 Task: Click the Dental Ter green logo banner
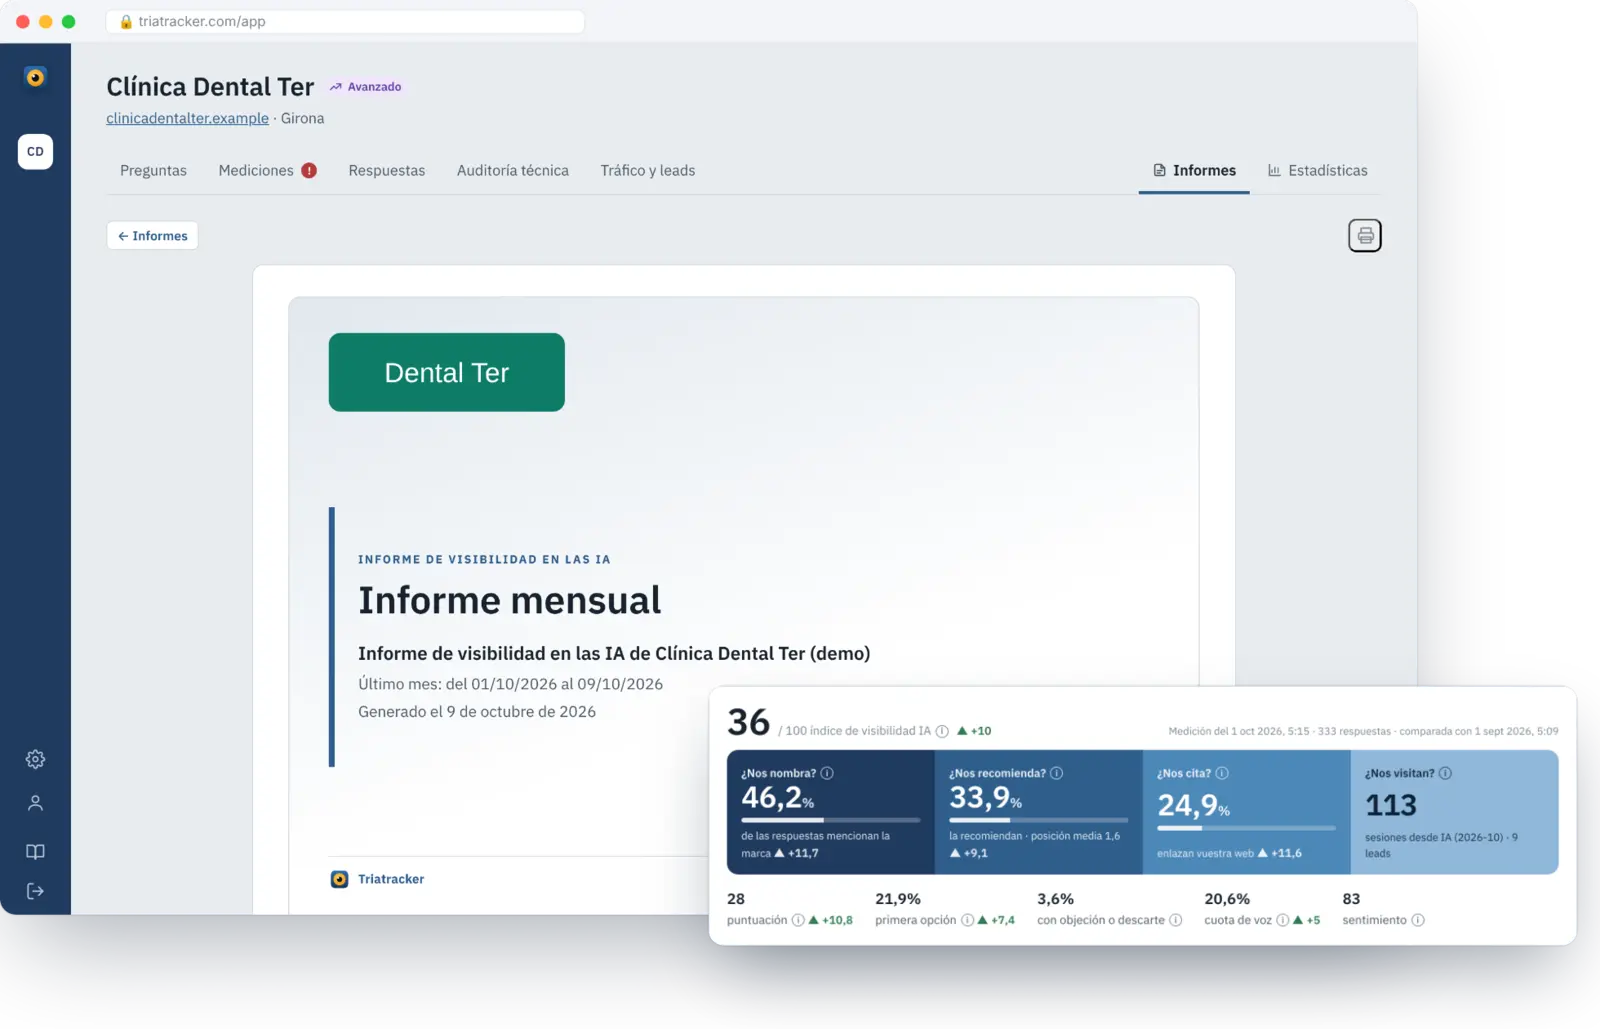coord(447,372)
